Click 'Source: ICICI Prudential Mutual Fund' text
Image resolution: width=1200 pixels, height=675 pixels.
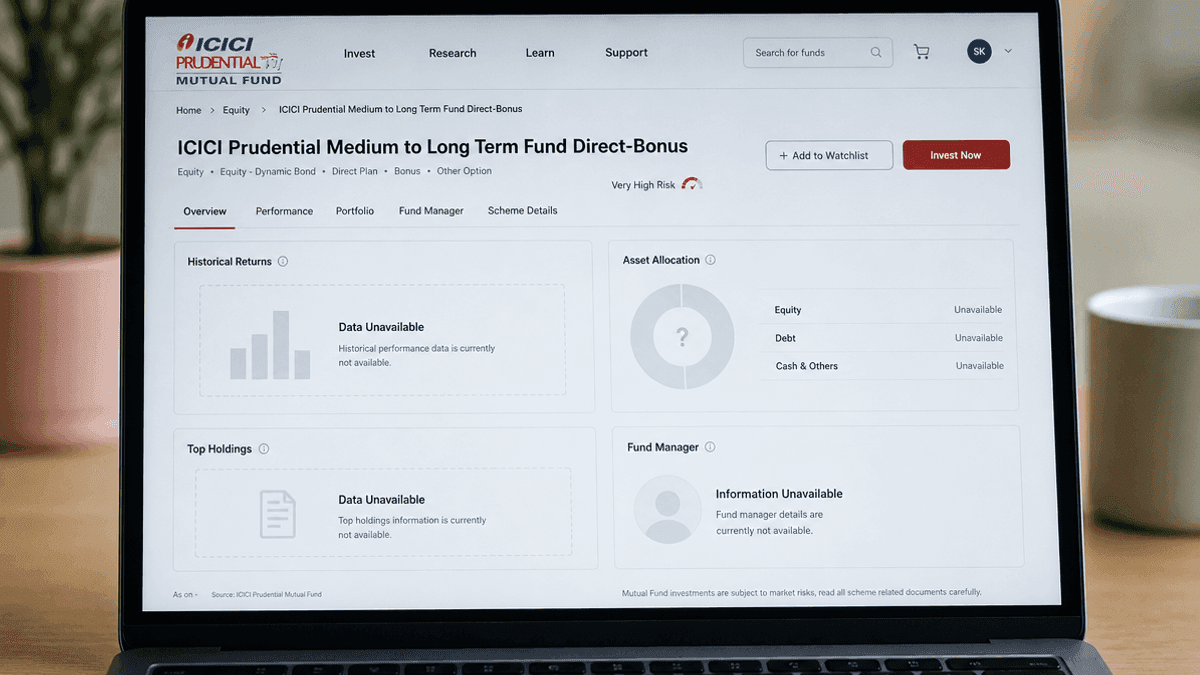tap(267, 595)
